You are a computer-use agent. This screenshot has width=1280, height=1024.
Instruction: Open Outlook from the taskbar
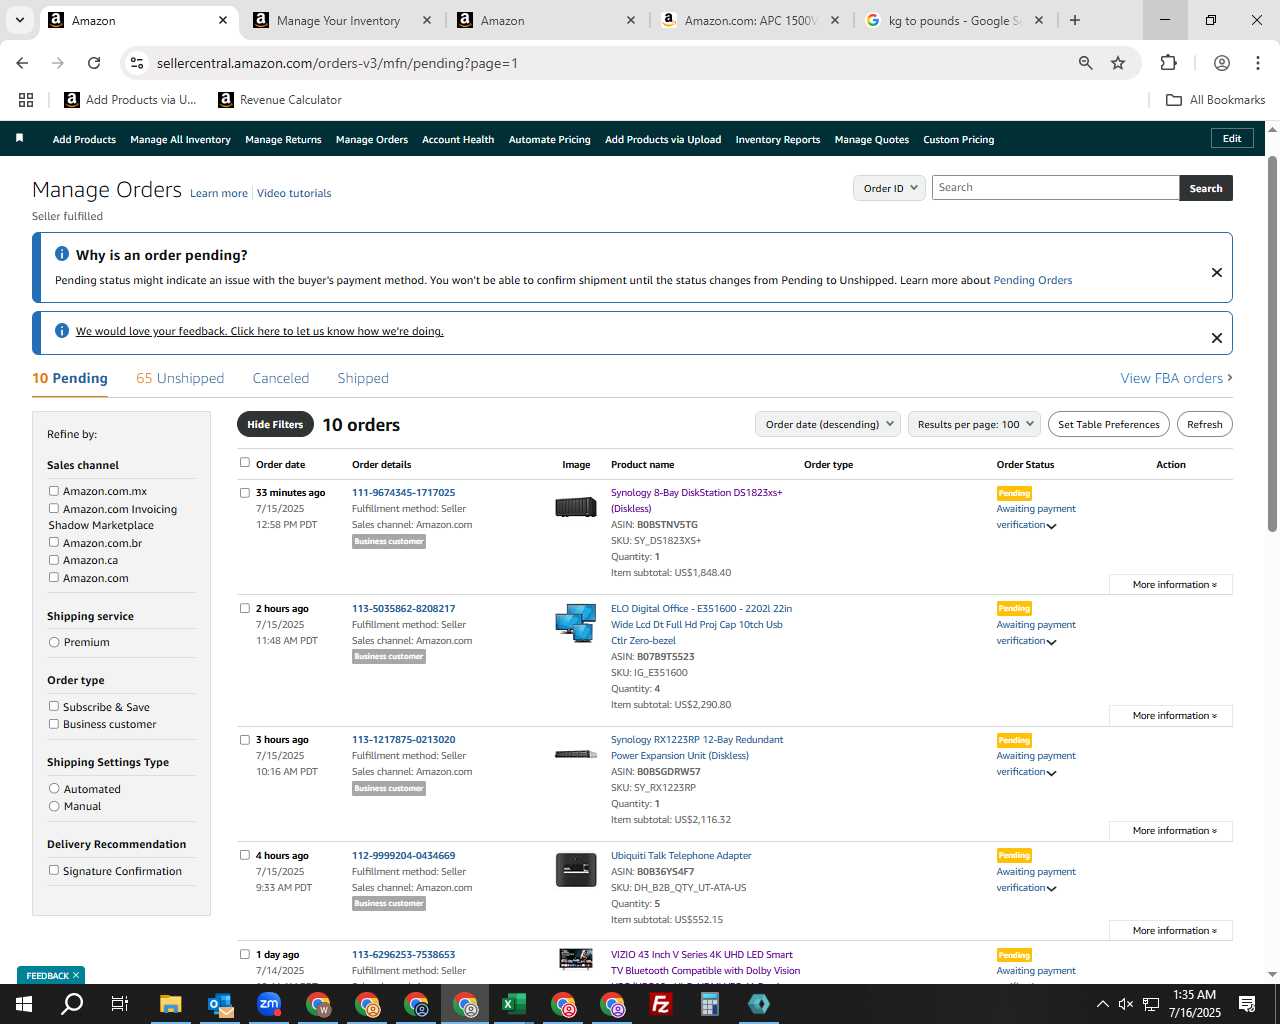click(x=220, y=1004)
